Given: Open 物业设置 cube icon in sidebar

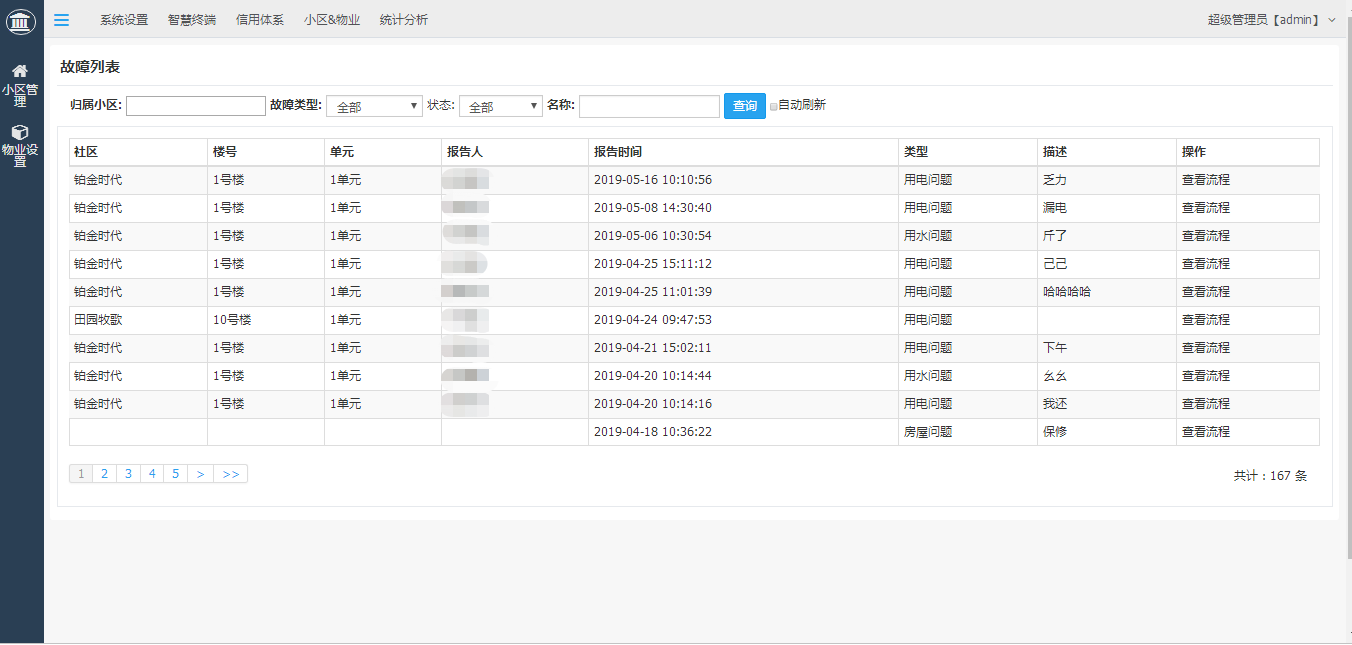Looking at the screenshot, I should 20,132.
